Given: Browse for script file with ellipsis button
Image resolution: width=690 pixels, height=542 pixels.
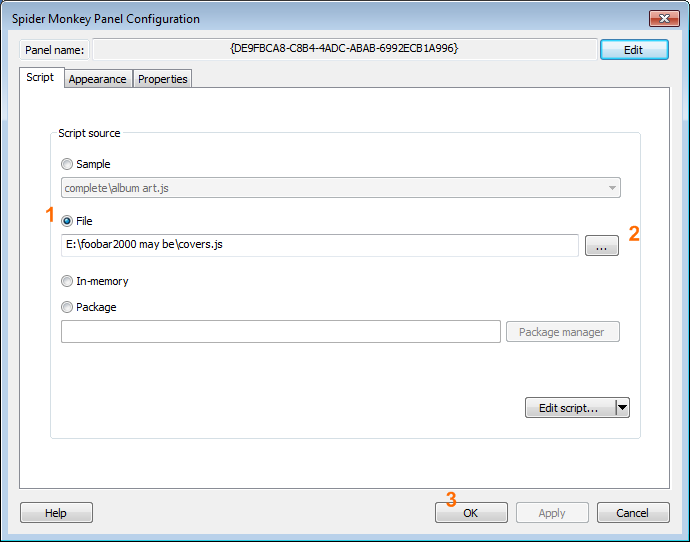Looking at the screenshot, I should pos(601,246).
